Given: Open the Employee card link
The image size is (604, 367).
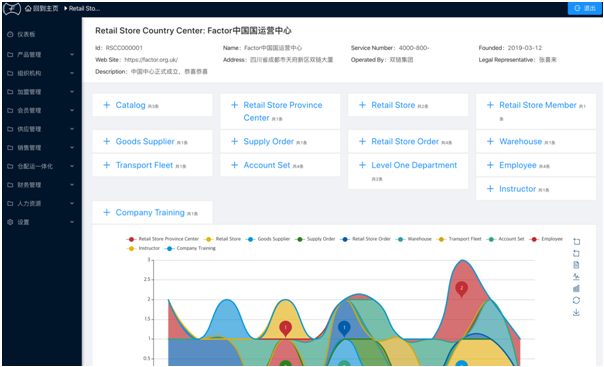Looking at the screenshot, I should click(518, 165).
